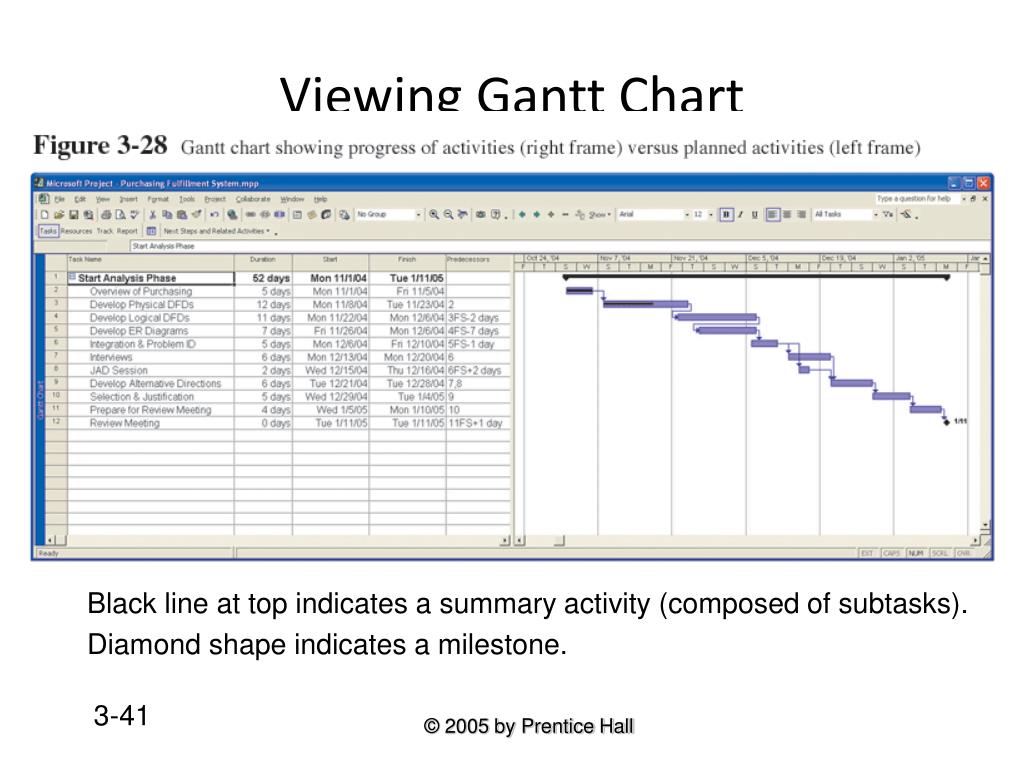Open Print Preview from the toolbar
Viewport: 1024px width, 768px height.
click(120, 214)
